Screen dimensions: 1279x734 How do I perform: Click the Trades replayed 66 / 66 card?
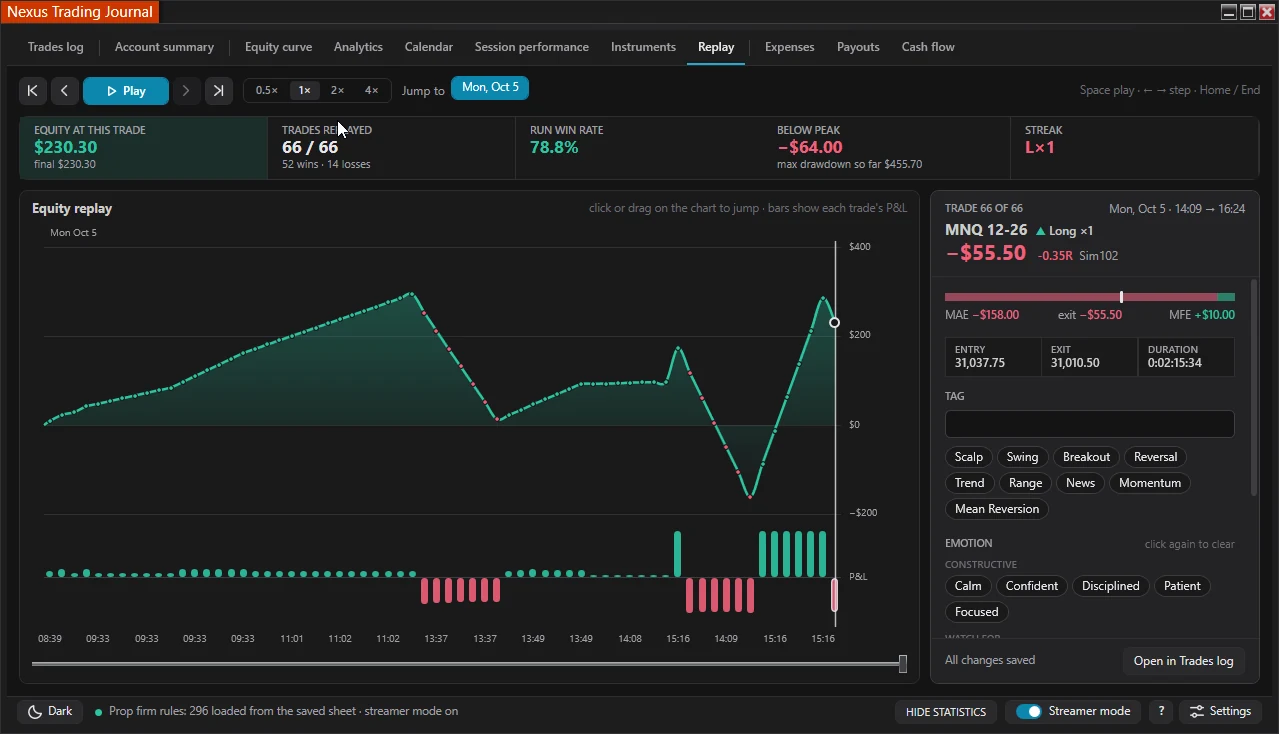(391, 148)
